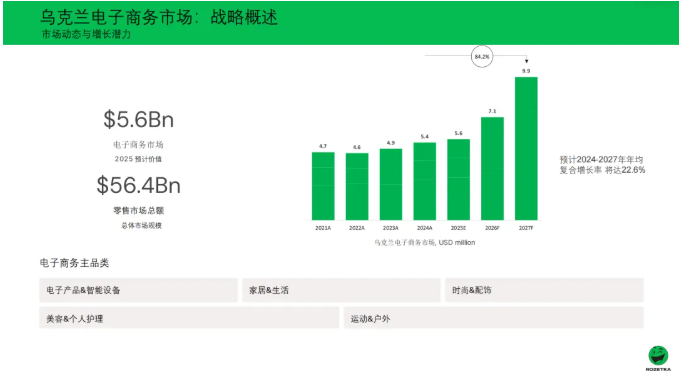Select the 电子产品&智能设备 category box
This screenshot has height=379, width=680.
(138, 290)
